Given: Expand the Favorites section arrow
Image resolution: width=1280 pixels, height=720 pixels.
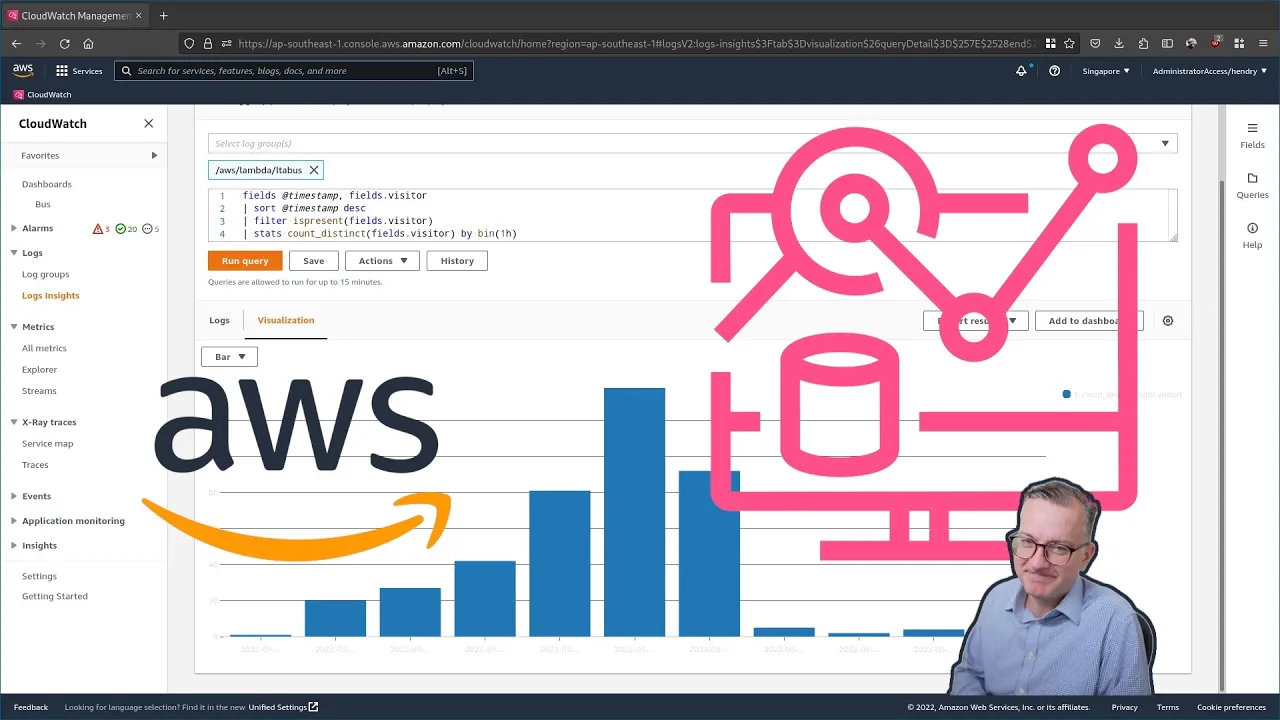Looking at the screenshot, I should (x=154, y=155).
